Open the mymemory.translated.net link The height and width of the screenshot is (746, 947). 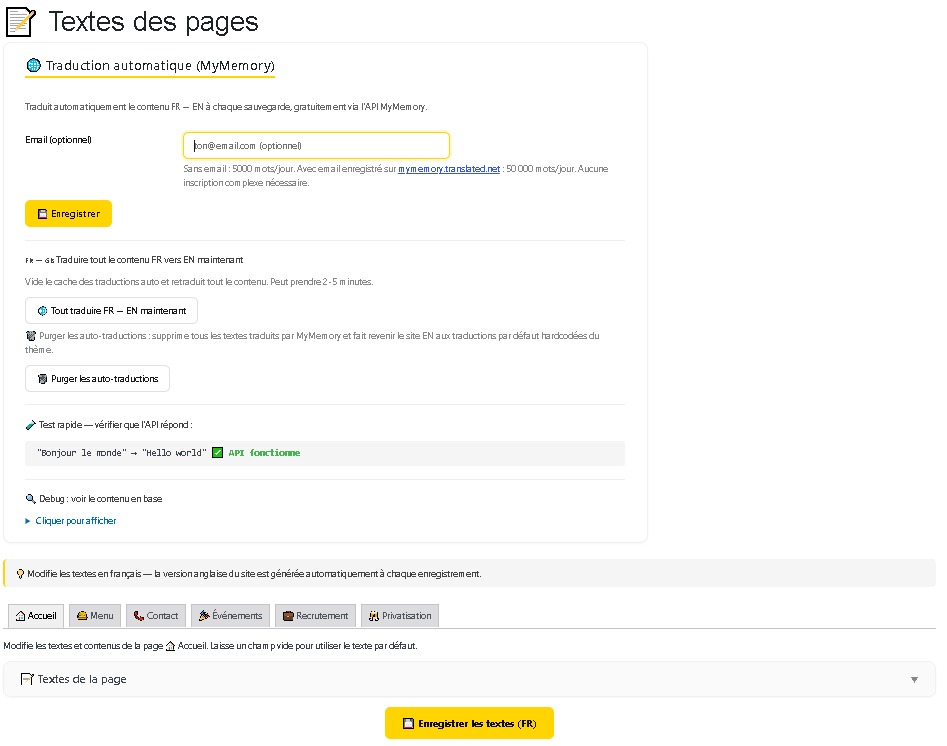coord(449,169)
